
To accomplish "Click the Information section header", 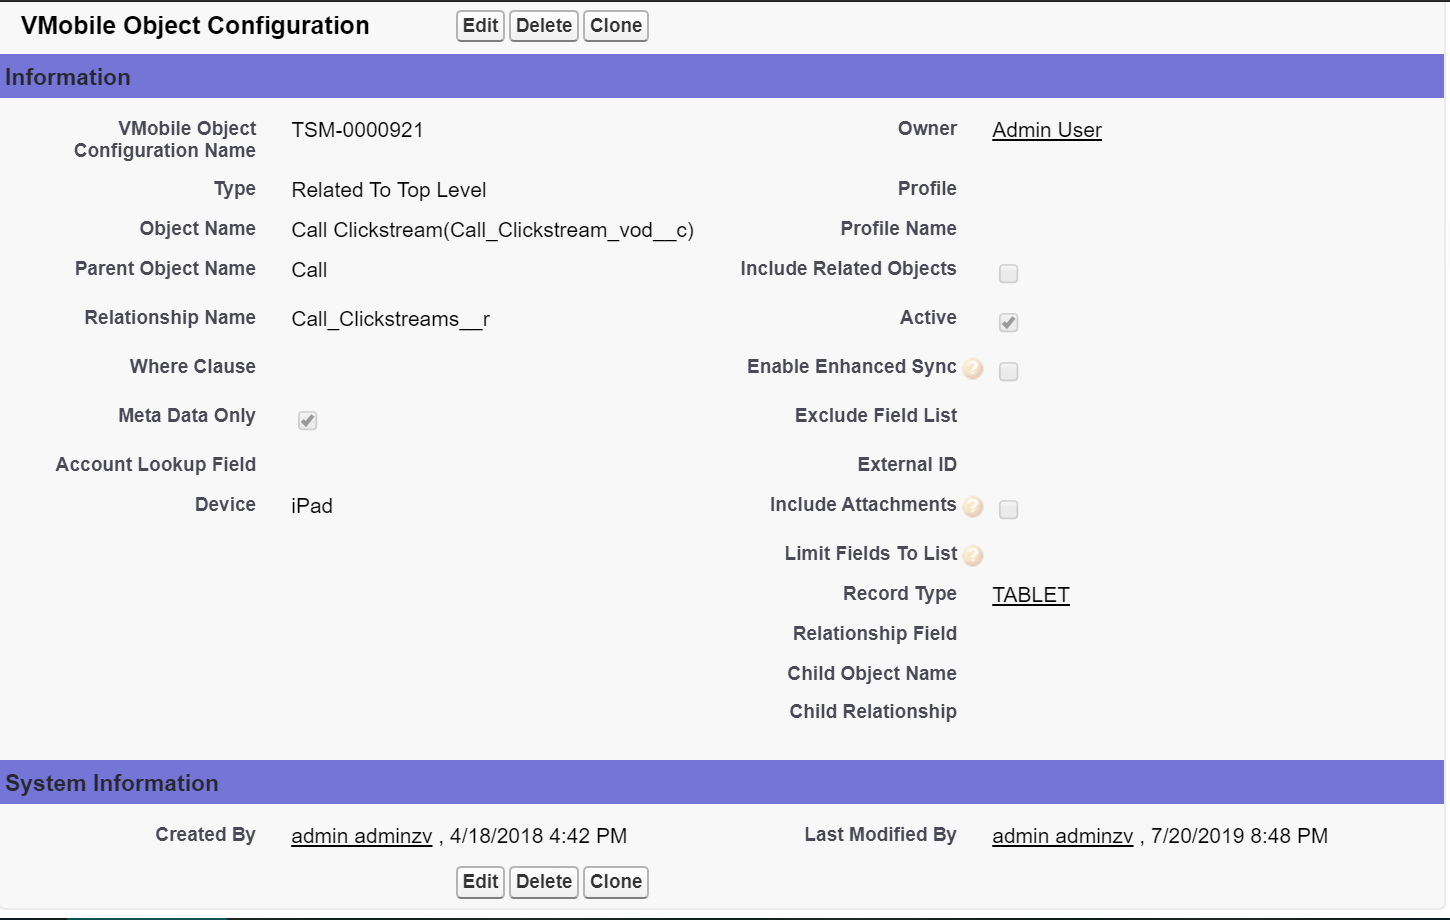I will (68, 77).
